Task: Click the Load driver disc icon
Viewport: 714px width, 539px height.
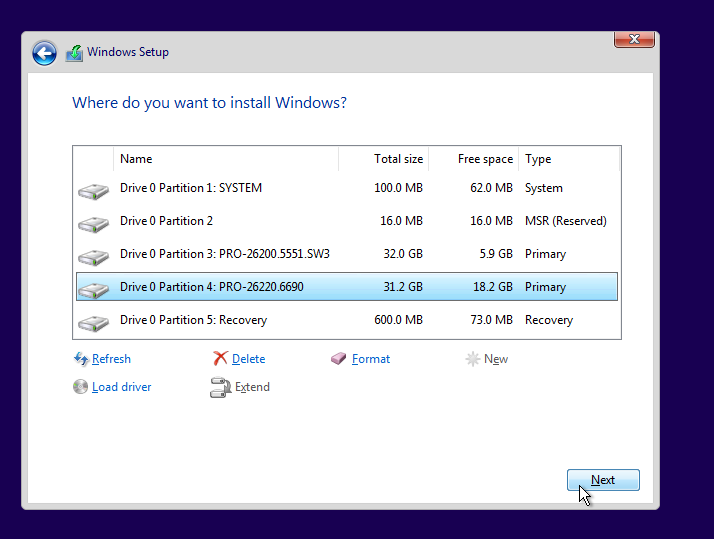Action: [80, 387]
